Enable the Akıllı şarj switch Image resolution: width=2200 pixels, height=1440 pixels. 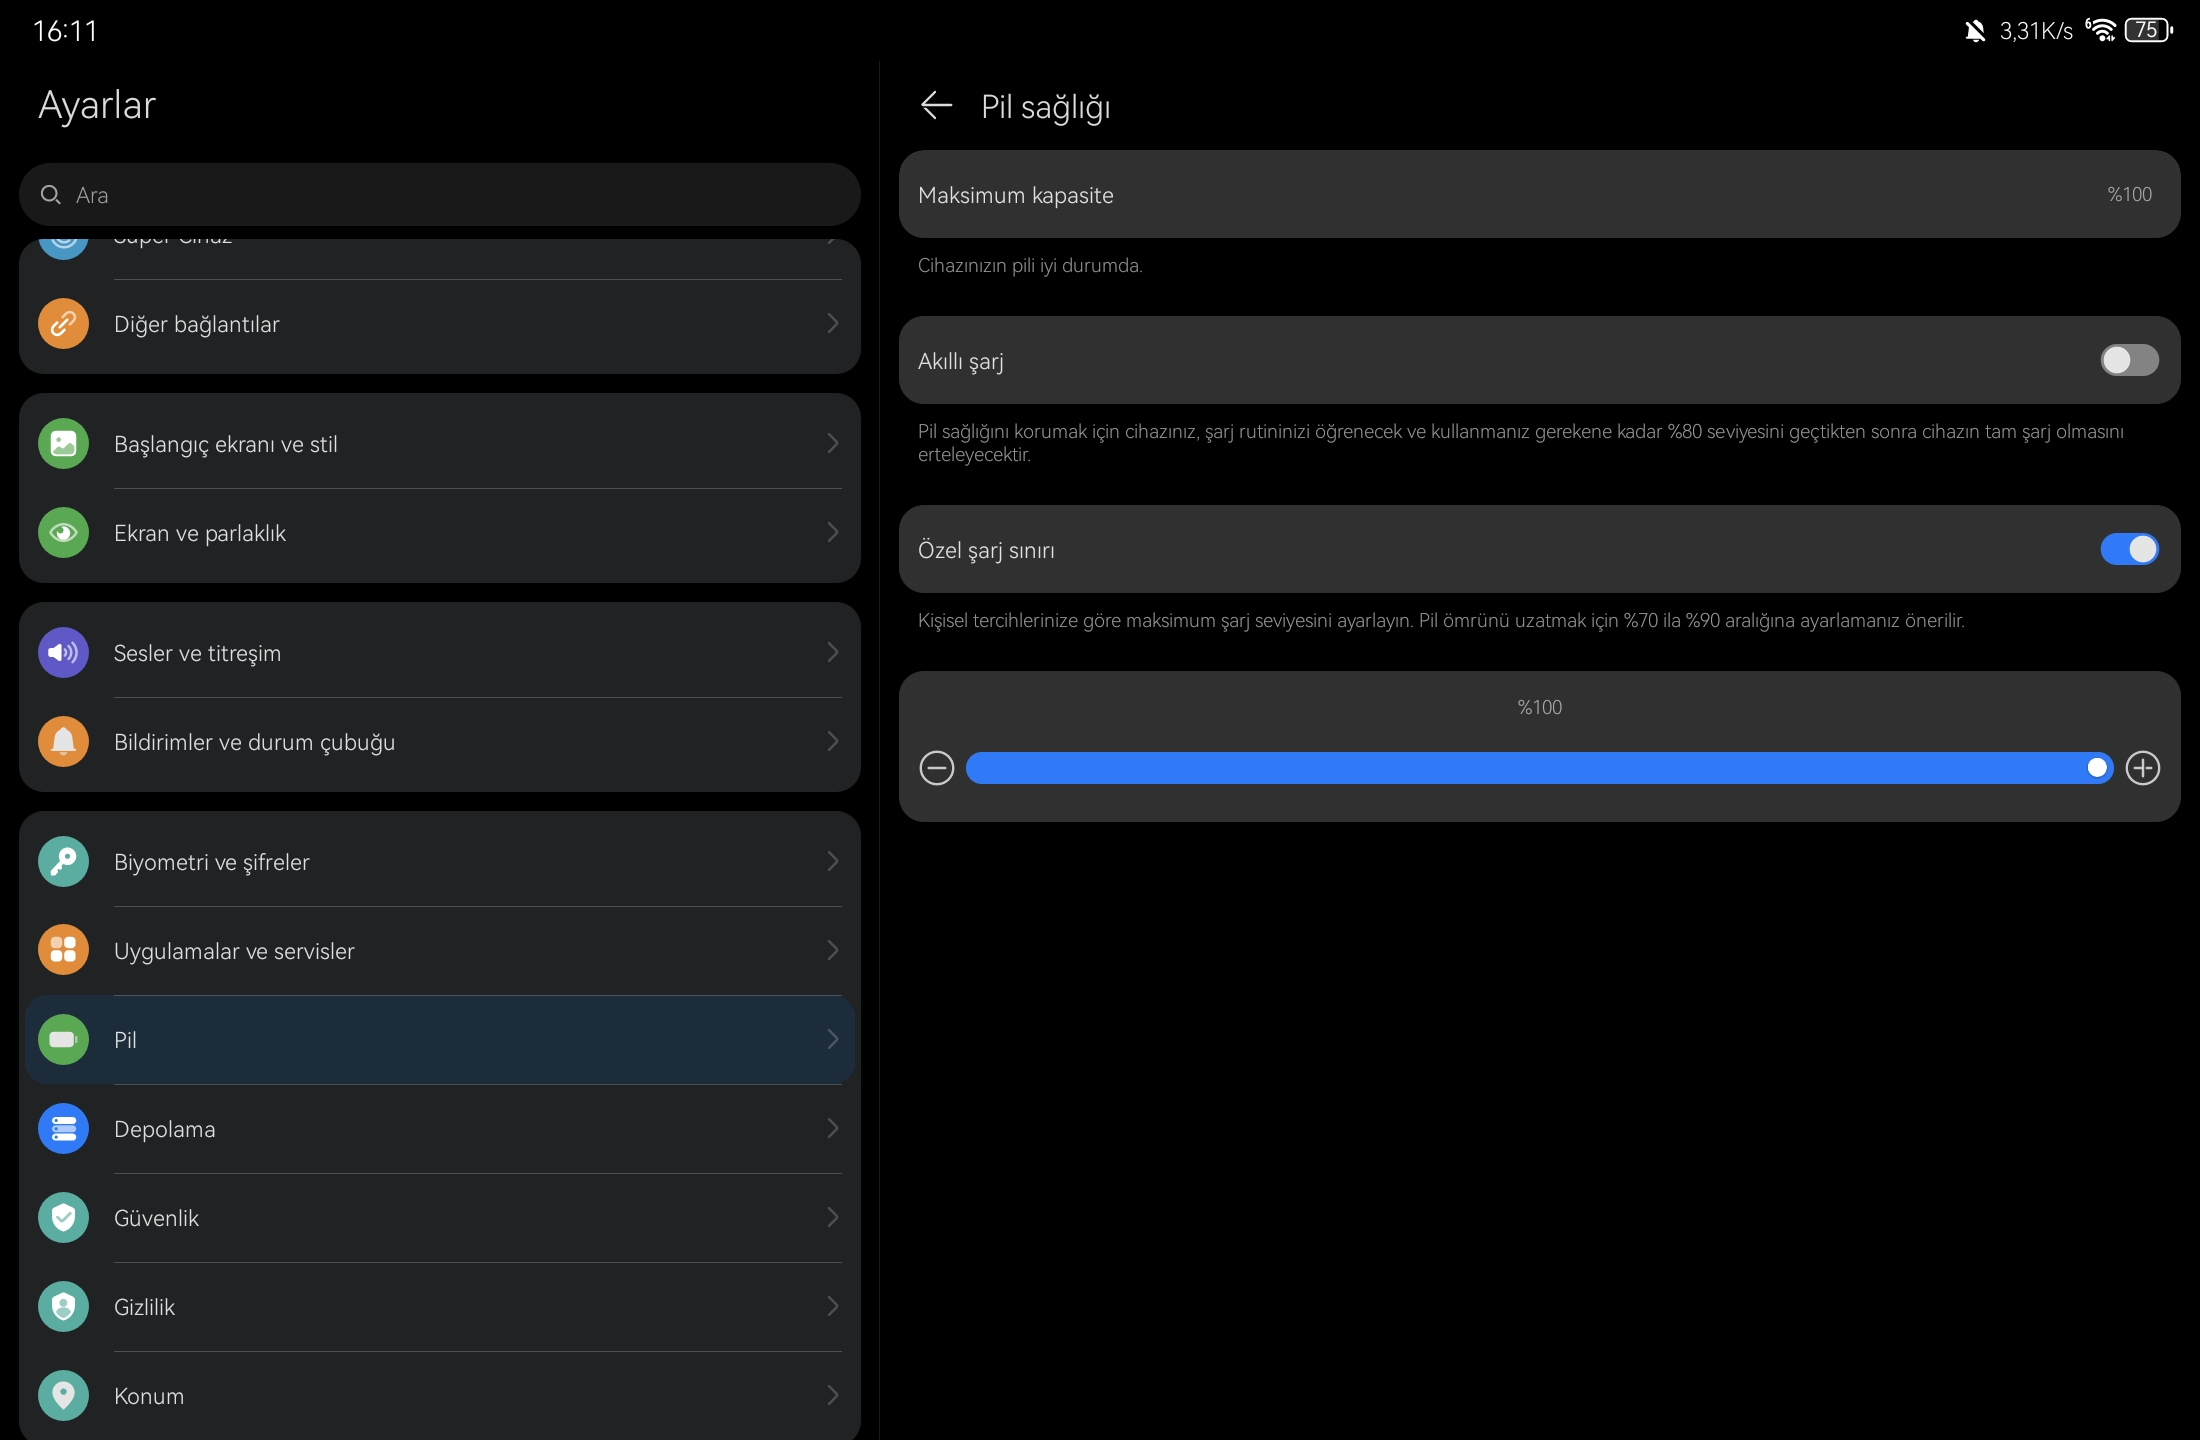pos(2129,360)
